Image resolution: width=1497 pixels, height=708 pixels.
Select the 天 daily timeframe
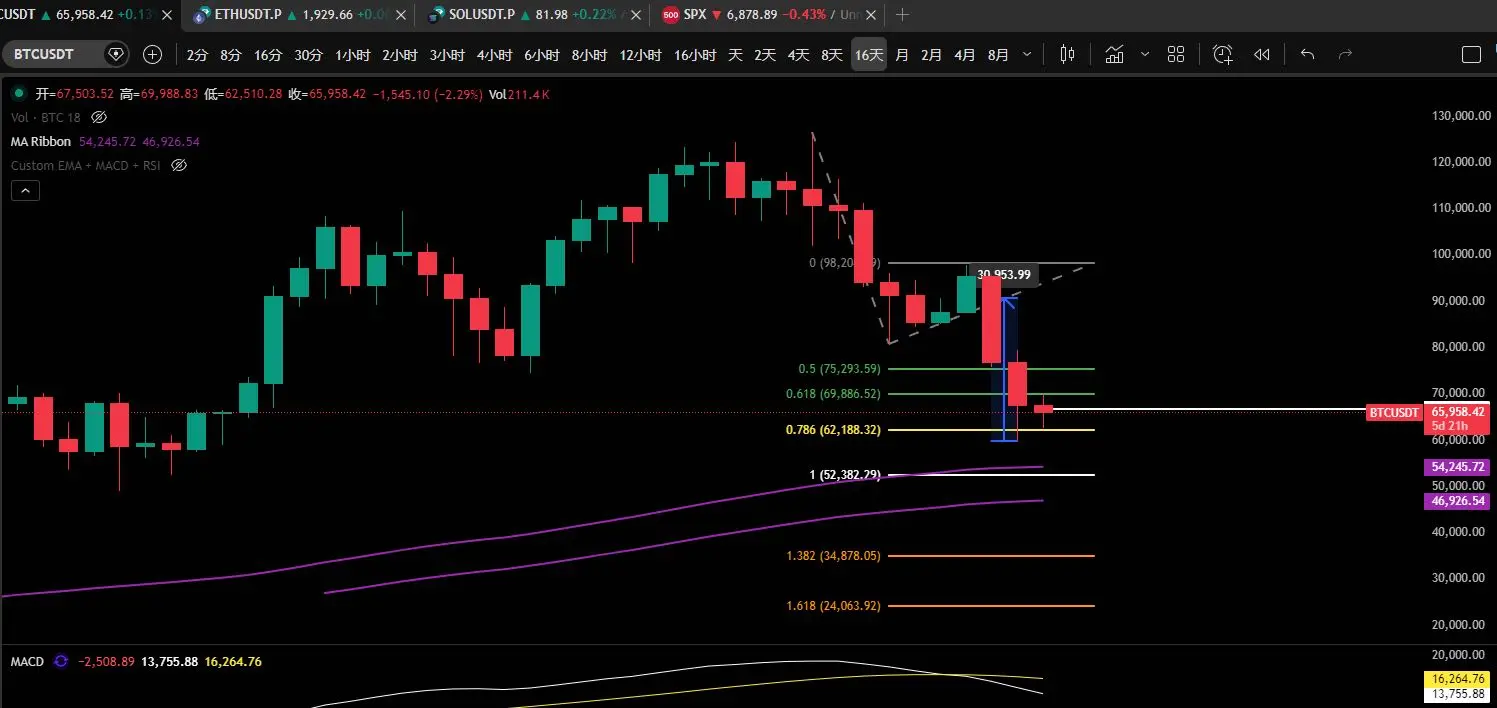coord(735,55)
